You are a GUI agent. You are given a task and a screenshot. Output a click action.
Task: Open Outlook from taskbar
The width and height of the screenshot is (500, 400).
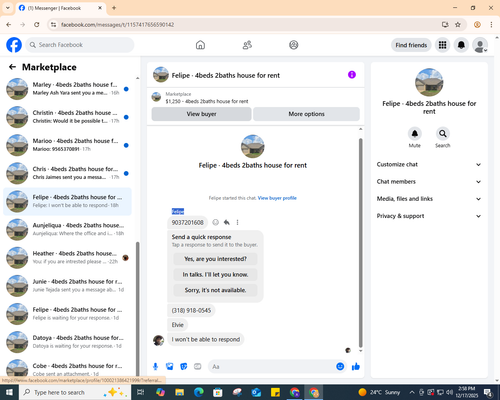[x=256, y=392]
